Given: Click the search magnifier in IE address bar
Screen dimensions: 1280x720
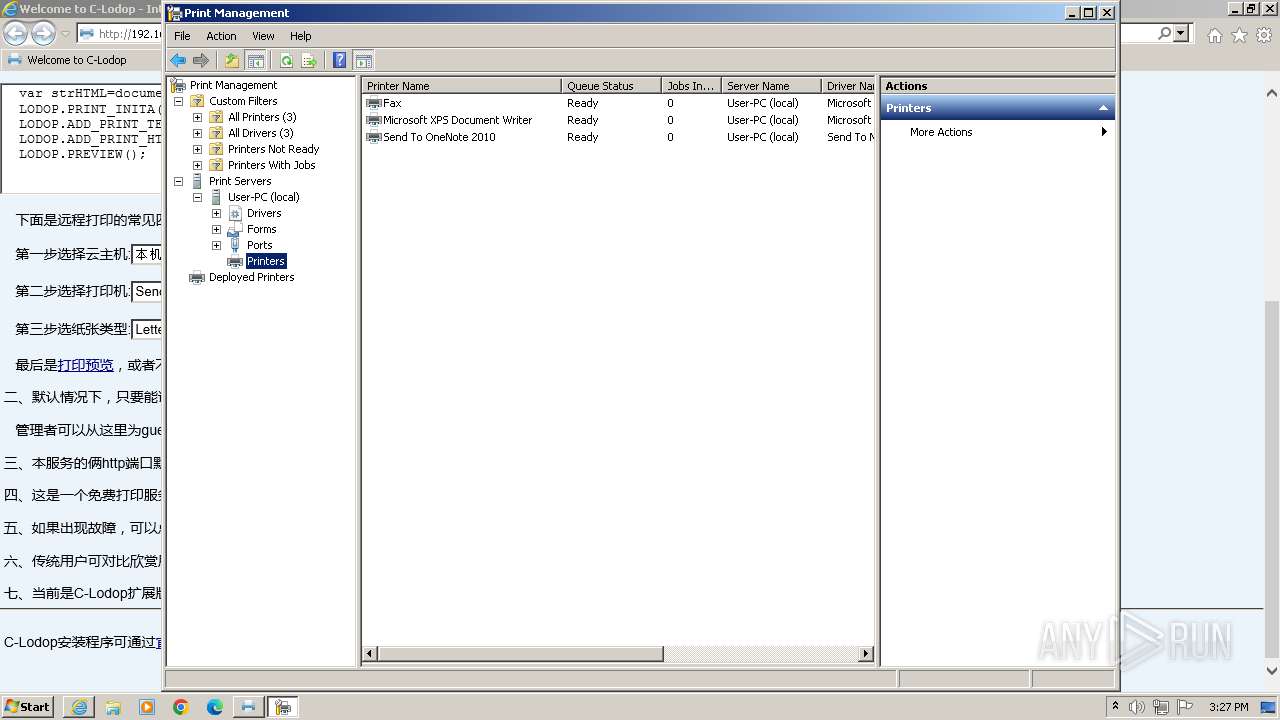Looking at the screenshot, I should (x=1164, y=33).
